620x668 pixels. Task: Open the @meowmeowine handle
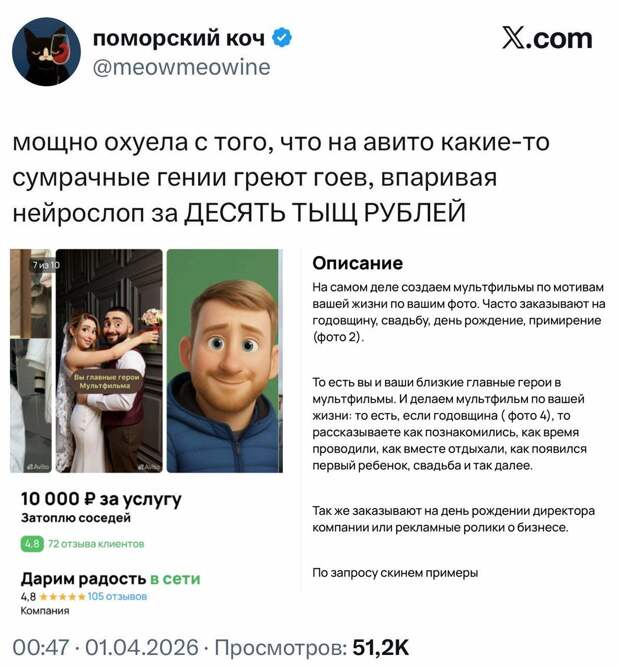coord(181,67)
